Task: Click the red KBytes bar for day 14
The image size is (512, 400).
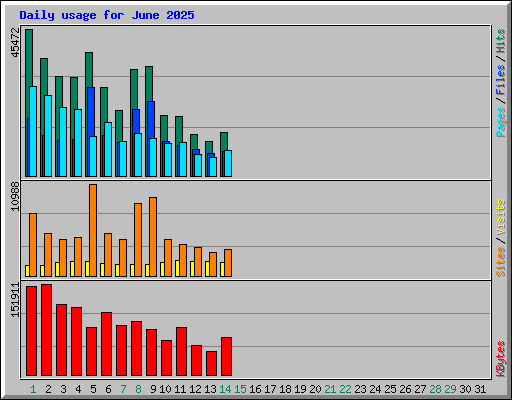Action: 226,357
